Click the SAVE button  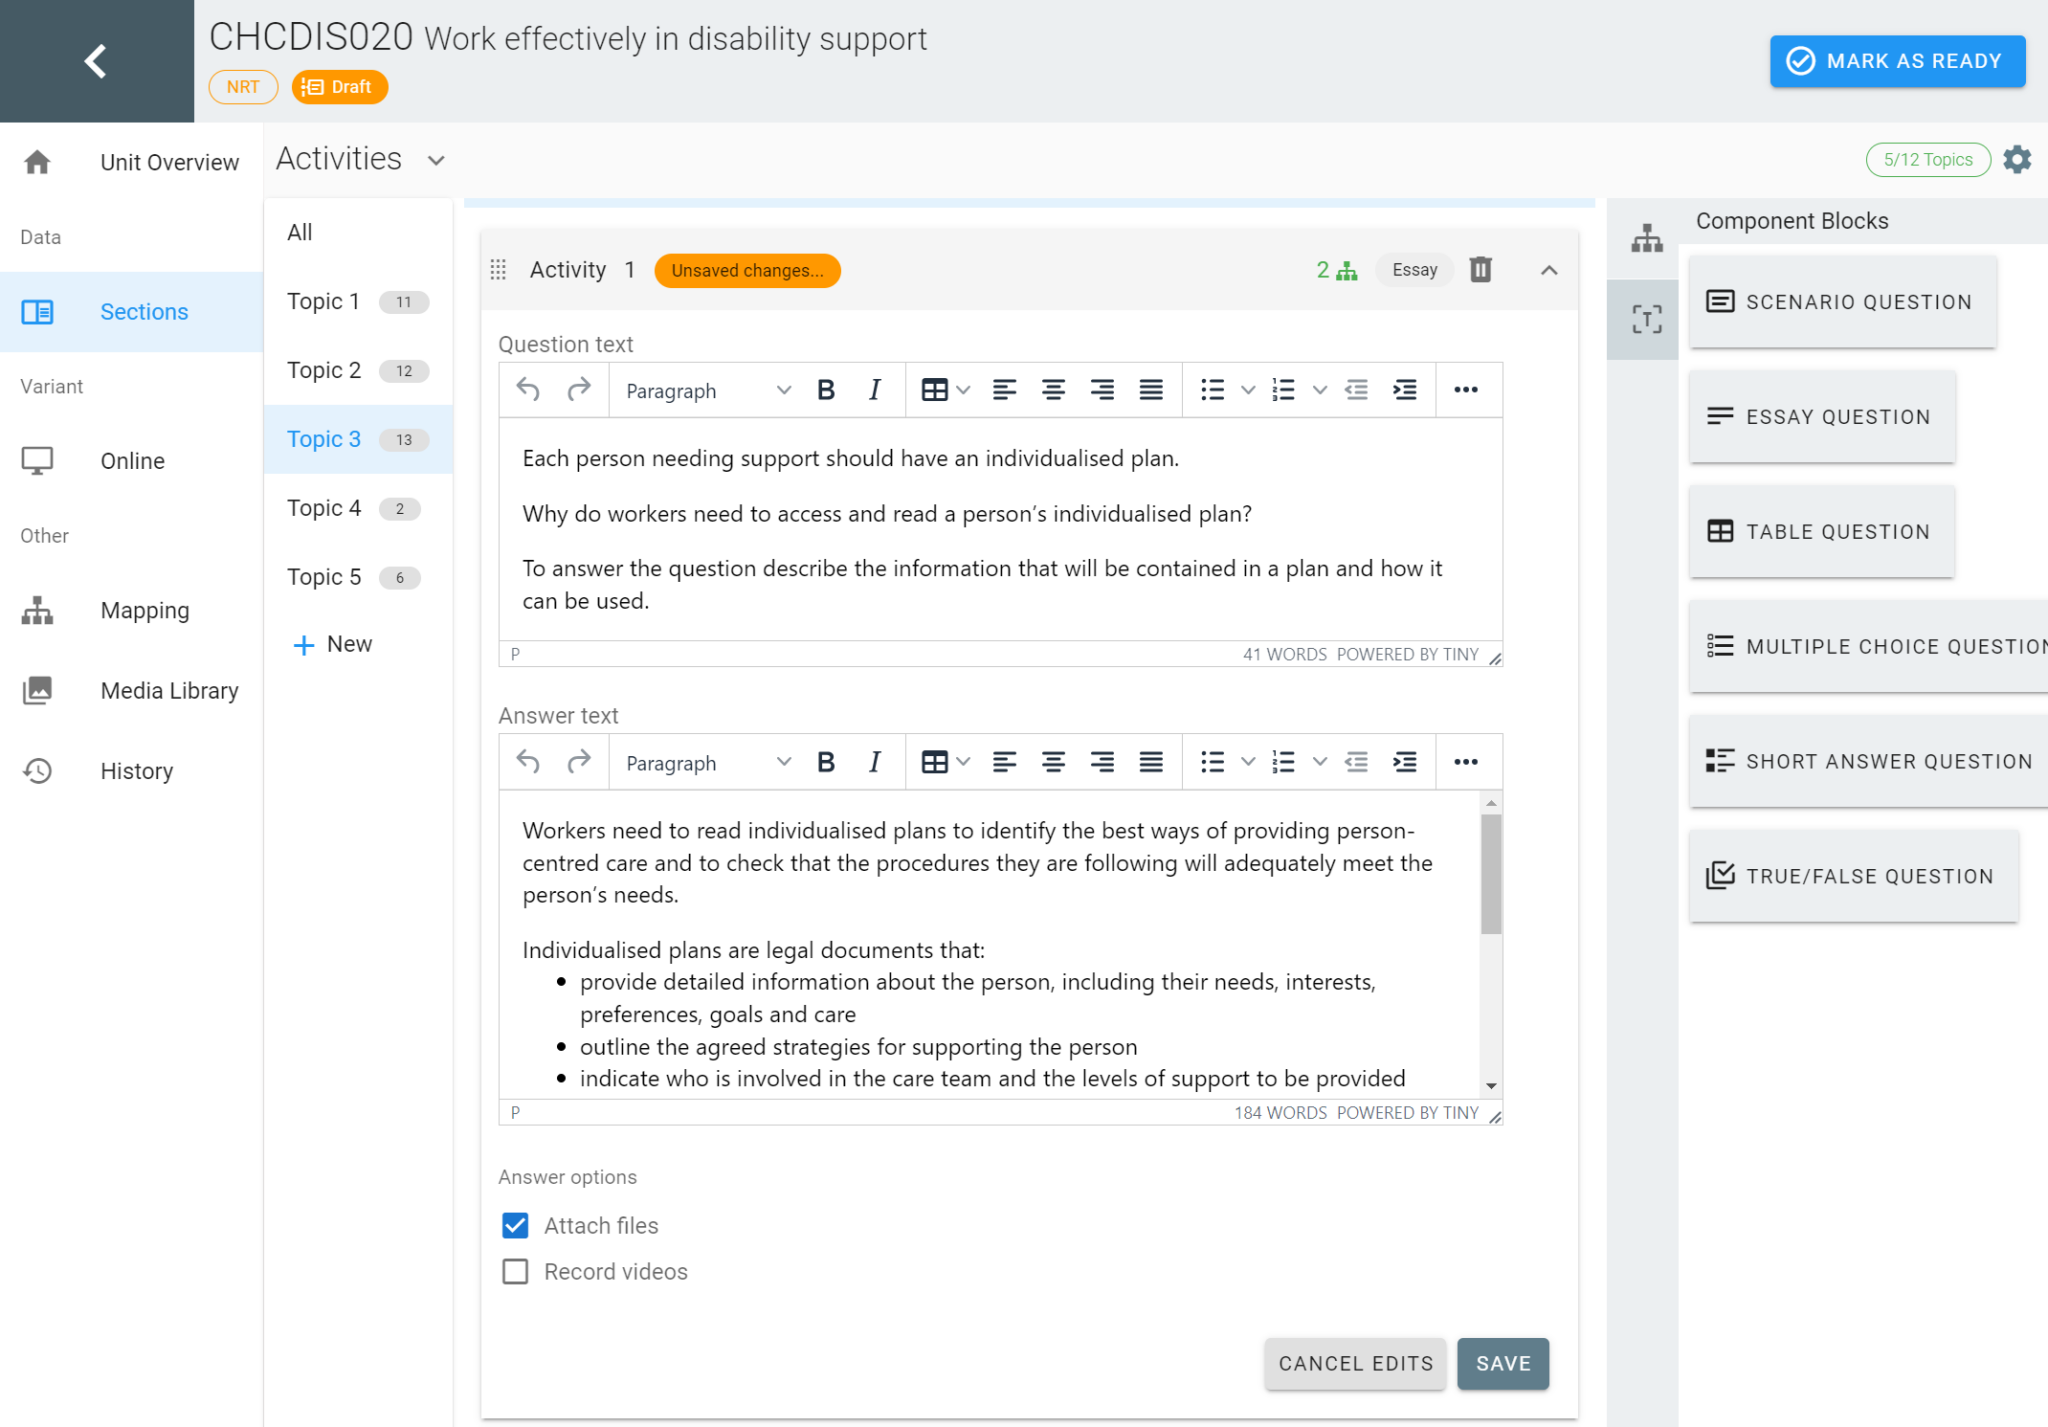[1502, 1364]
